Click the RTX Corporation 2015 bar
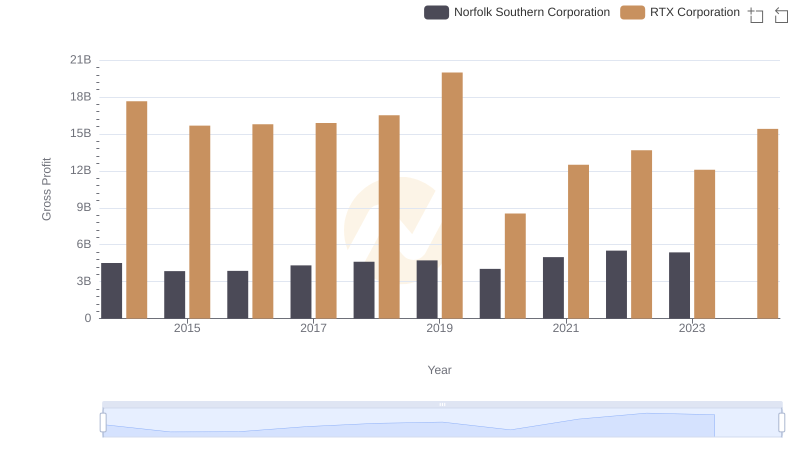Screen dimensions: 800x461 (199, 222)
